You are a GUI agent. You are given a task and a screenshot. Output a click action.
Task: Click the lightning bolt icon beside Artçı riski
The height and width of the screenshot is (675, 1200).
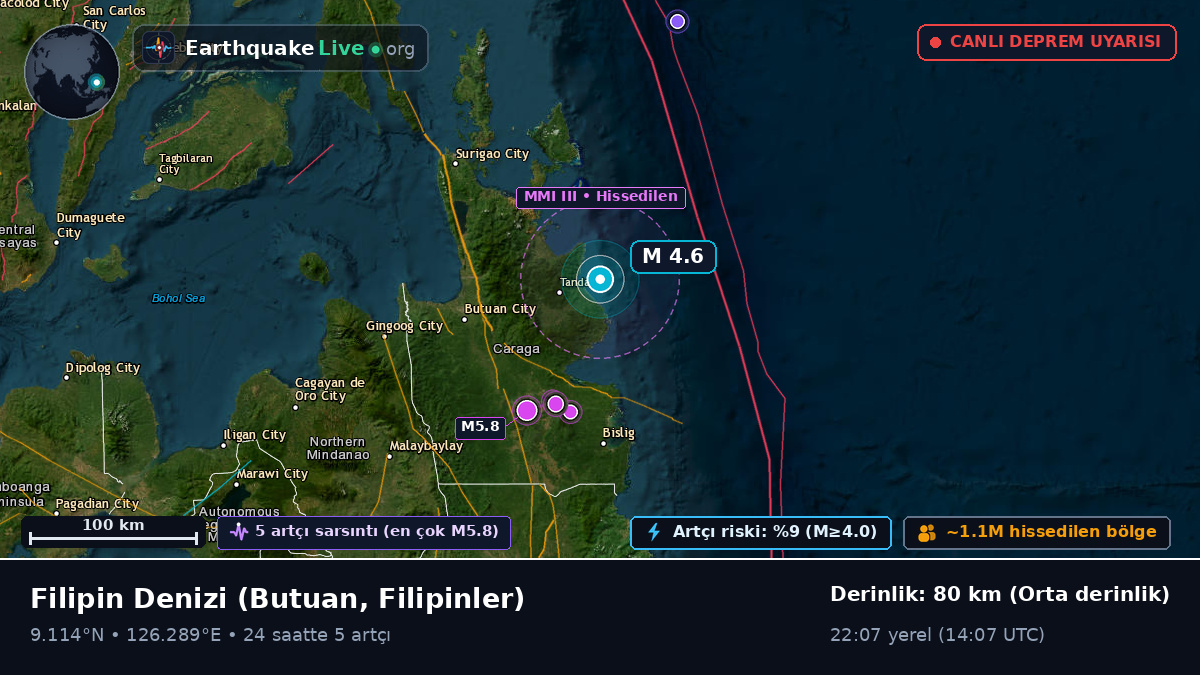click(x=654, y=532)
